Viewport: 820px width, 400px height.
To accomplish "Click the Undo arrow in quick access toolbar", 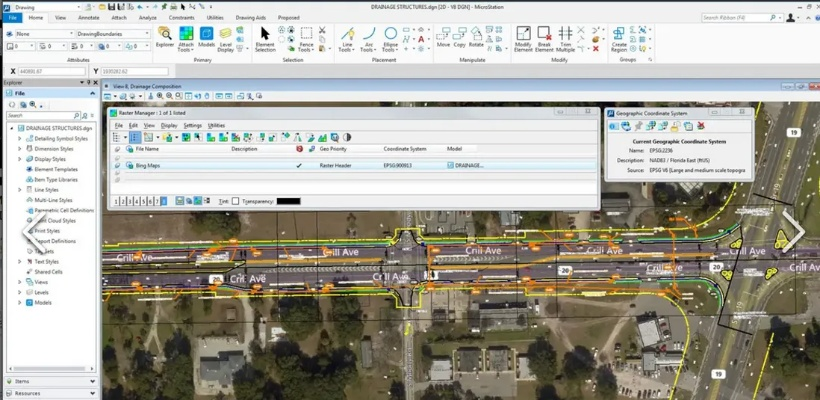I will [x=140, y=7].
